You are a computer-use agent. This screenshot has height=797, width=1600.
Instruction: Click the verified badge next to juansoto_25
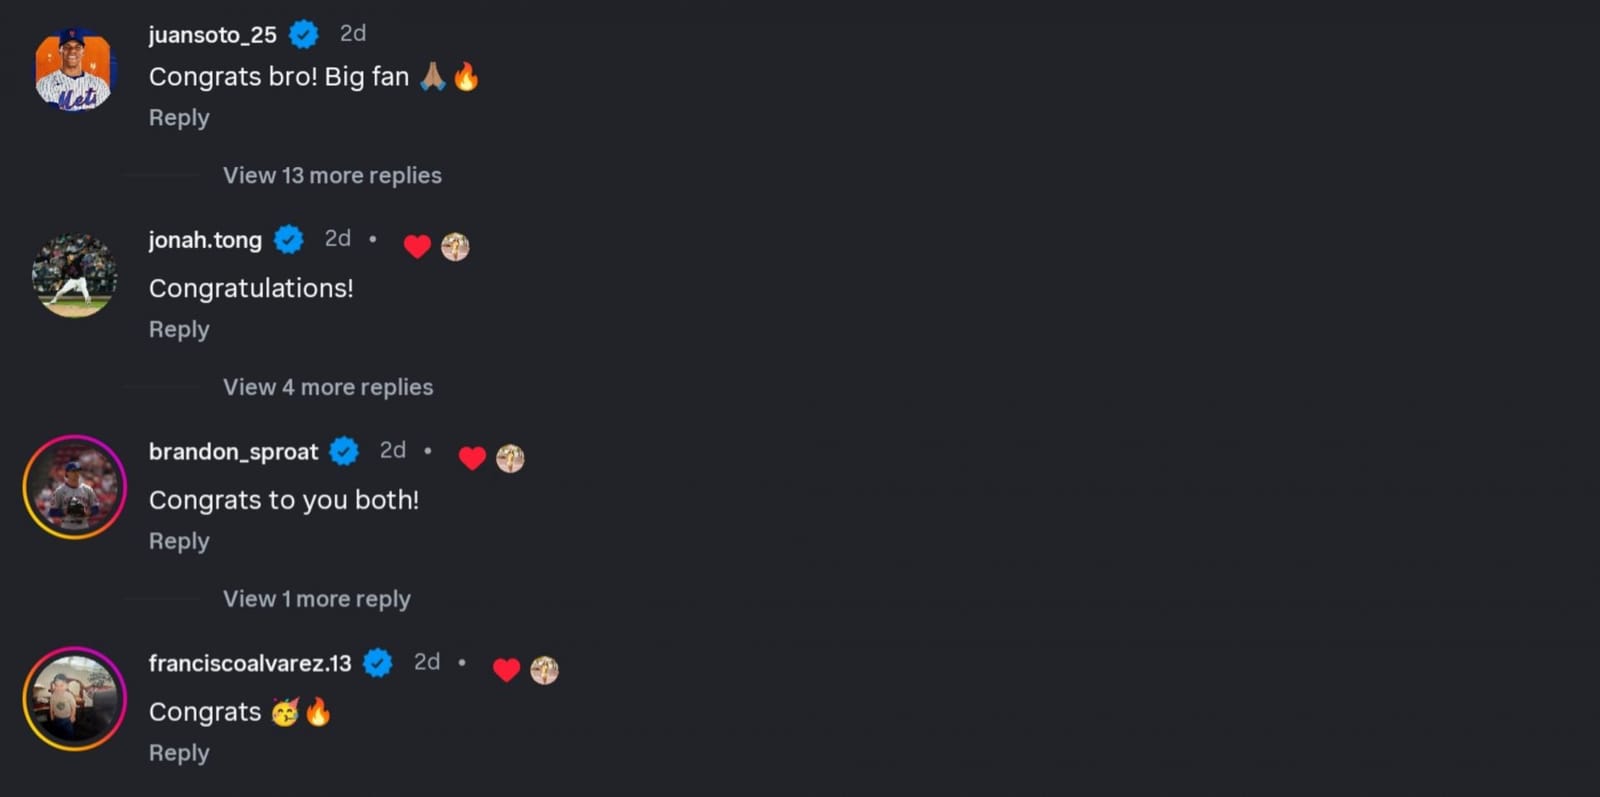[304, 35]
